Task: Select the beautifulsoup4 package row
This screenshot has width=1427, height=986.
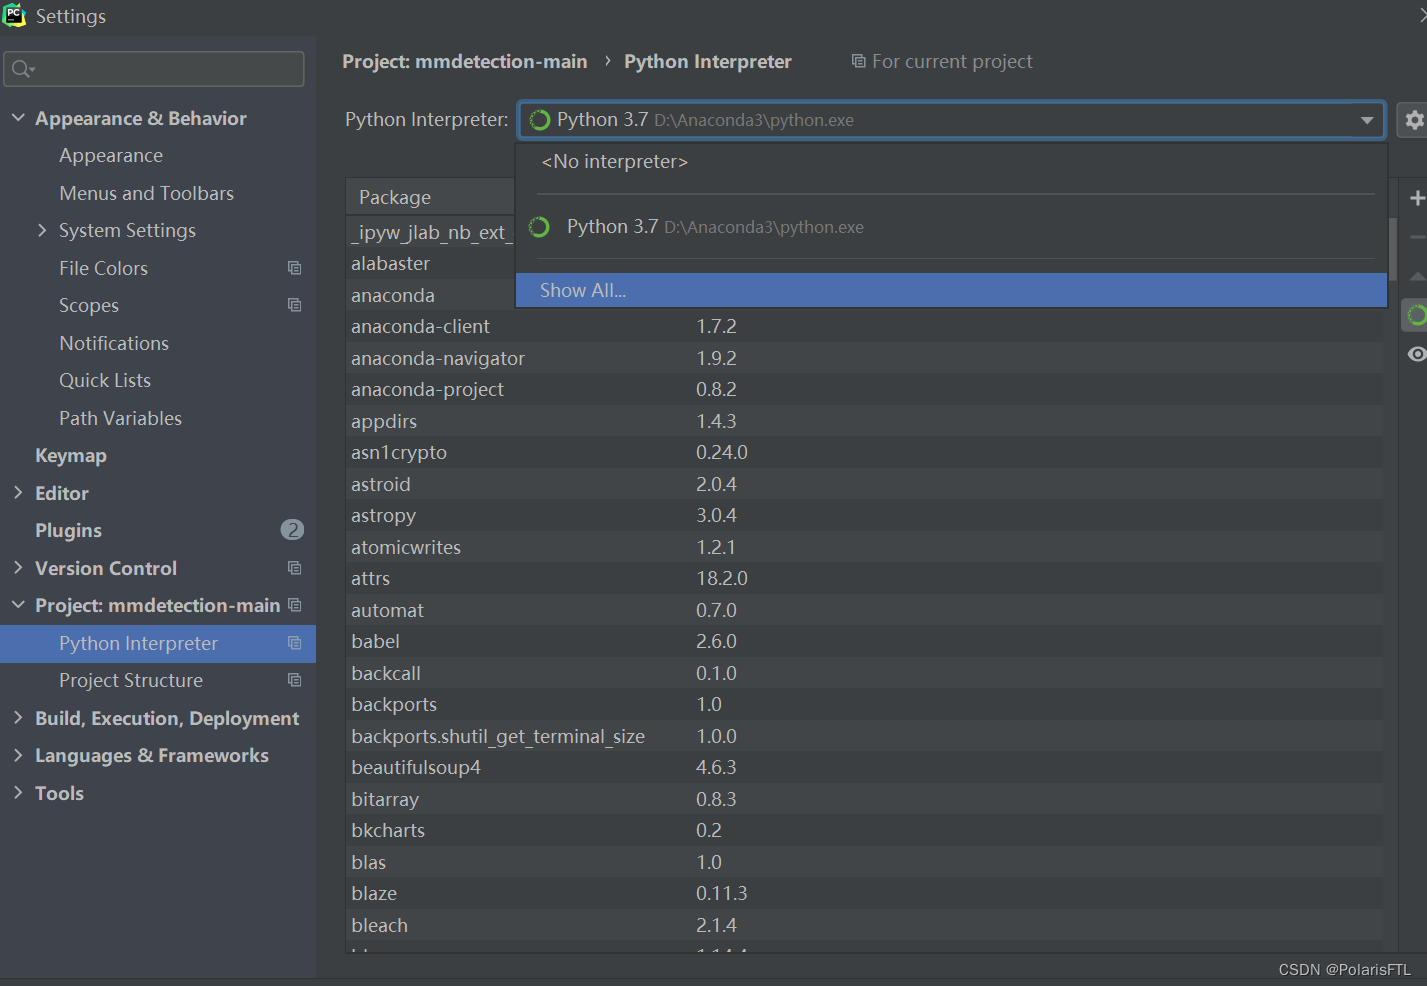Action: click(865, 767)
